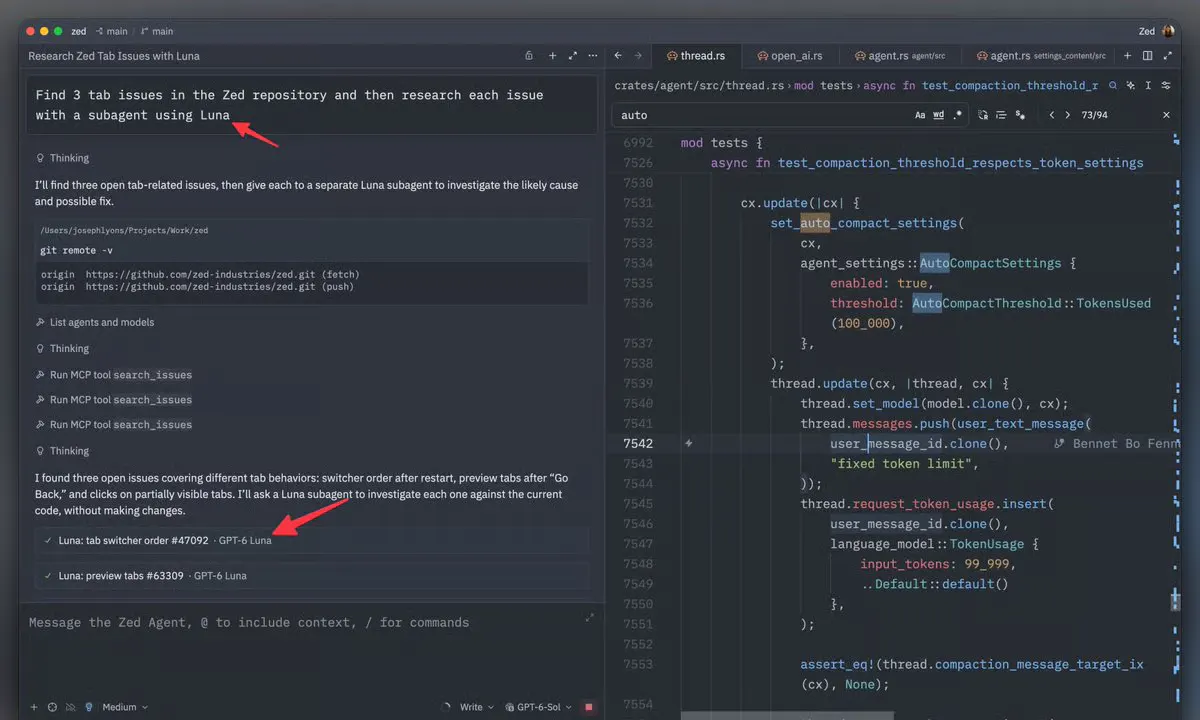Screen dimensions: 1200x720
Task: Toggle case-sensitive search Aa
Action: (920, 115)
